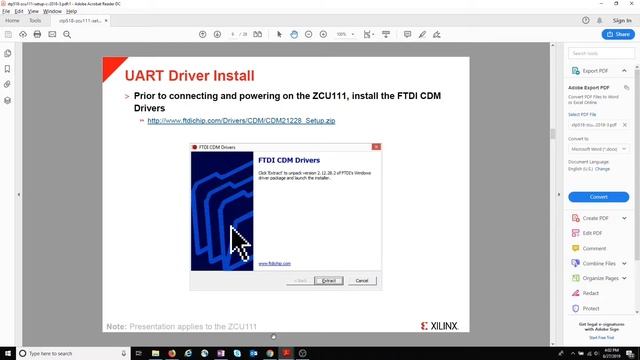The height and width of the screenshot is (360, 640).
Task: Open the fit page options dropdown
Action: [369, 35]
